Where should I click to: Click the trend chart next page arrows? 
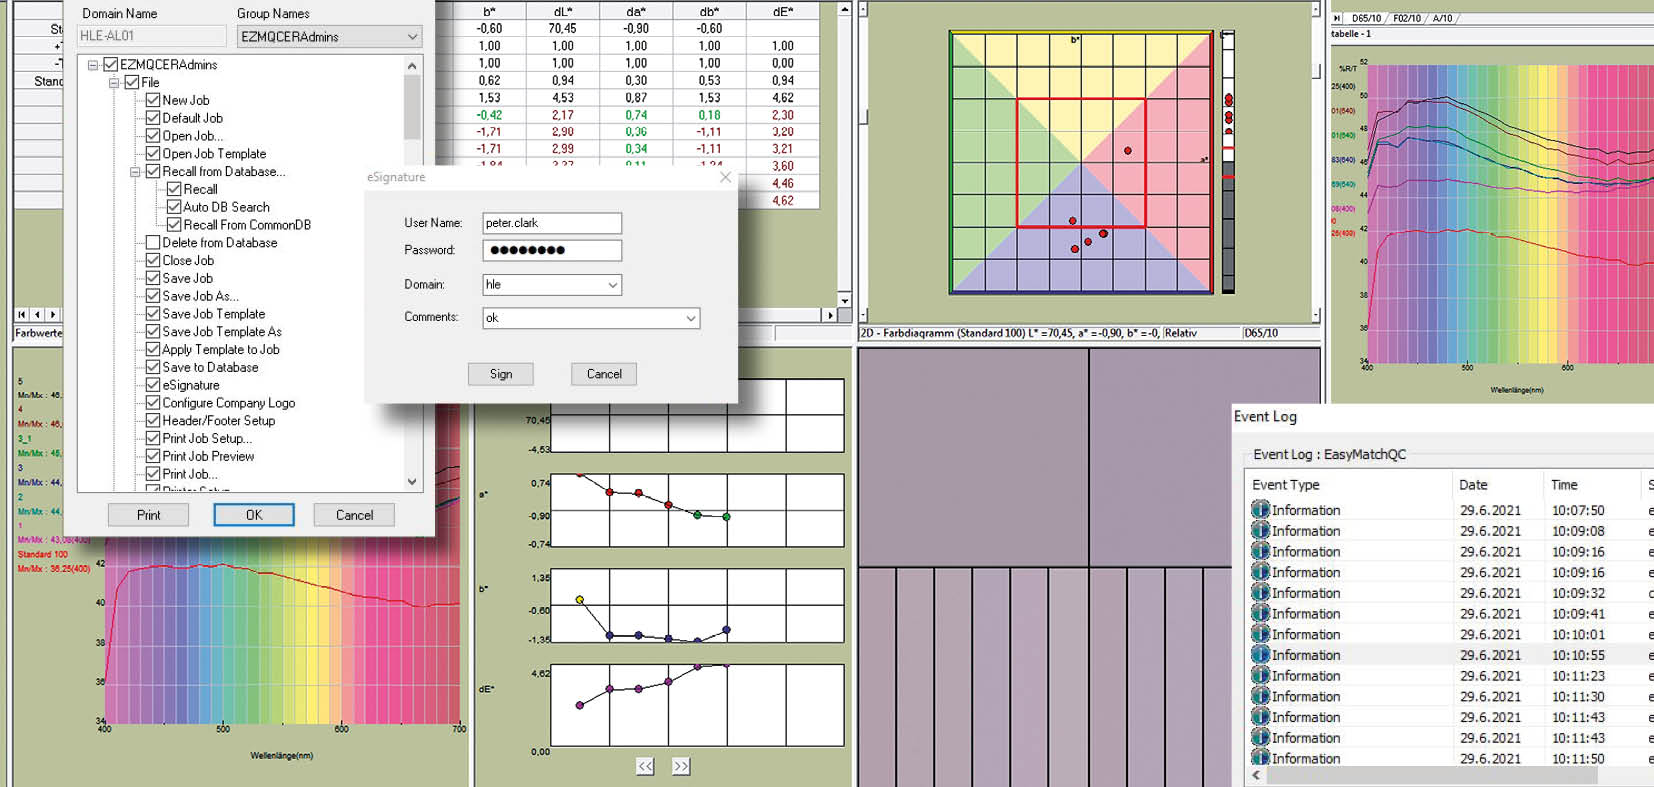[x=681, y=766]
